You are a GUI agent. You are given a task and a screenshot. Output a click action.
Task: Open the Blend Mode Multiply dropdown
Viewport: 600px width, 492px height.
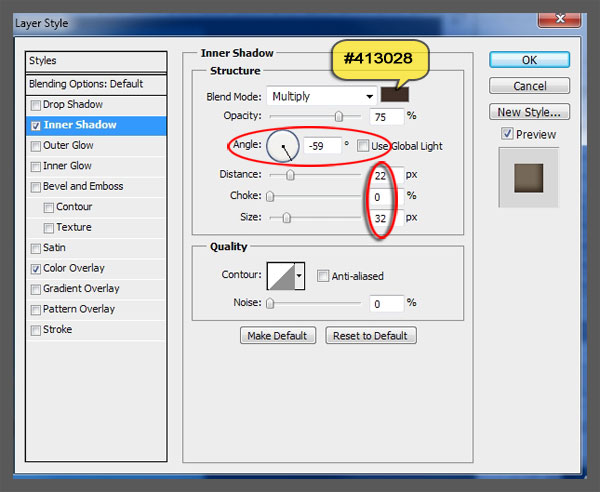click(x=320, y=96)
